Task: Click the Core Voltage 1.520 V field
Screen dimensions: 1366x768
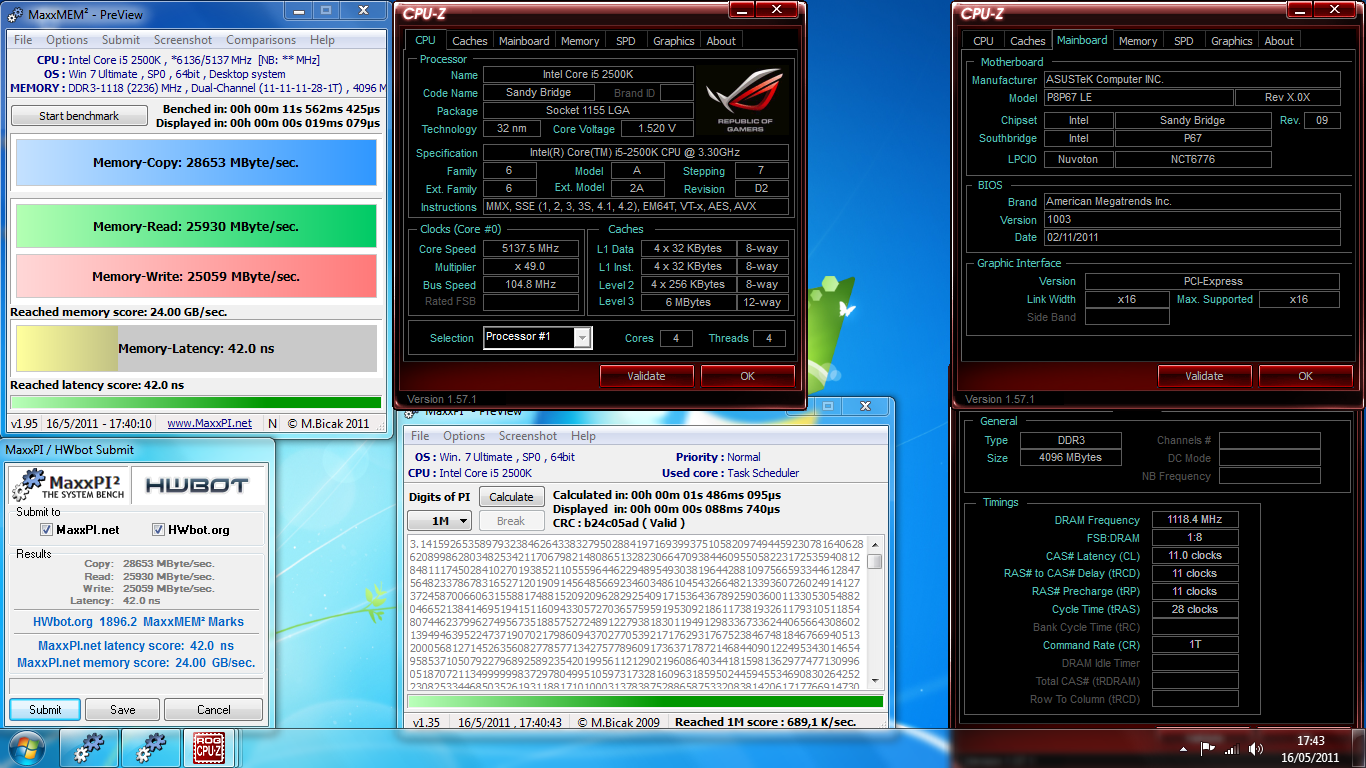Action: click(x=657, y=129)
